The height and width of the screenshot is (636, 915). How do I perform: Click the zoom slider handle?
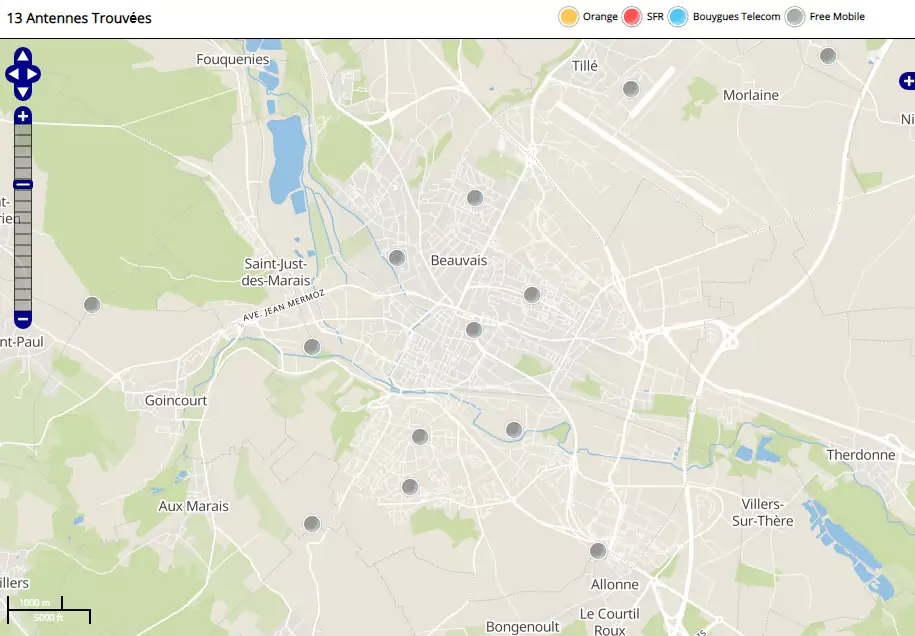[x=23, y=184]
